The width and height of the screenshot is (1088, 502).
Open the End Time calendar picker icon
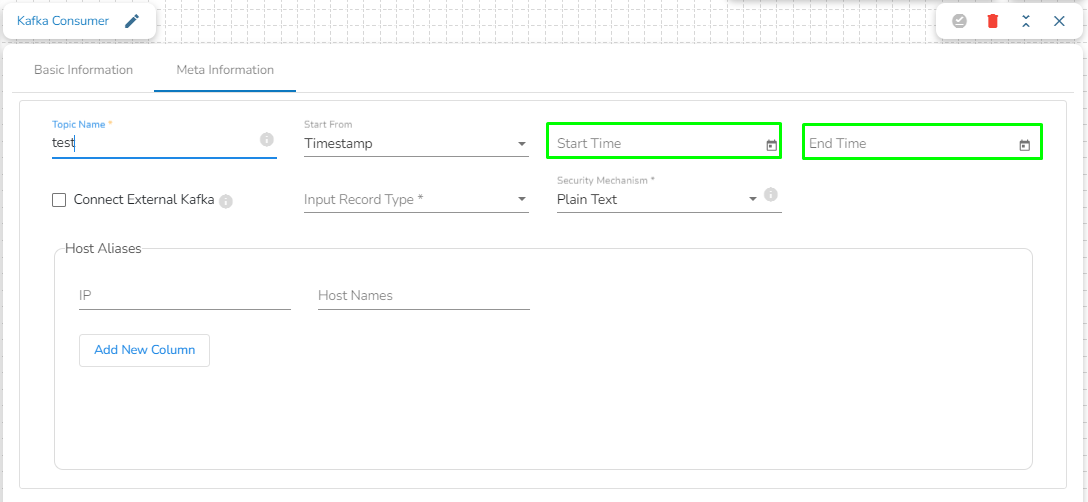point(1024,145)
